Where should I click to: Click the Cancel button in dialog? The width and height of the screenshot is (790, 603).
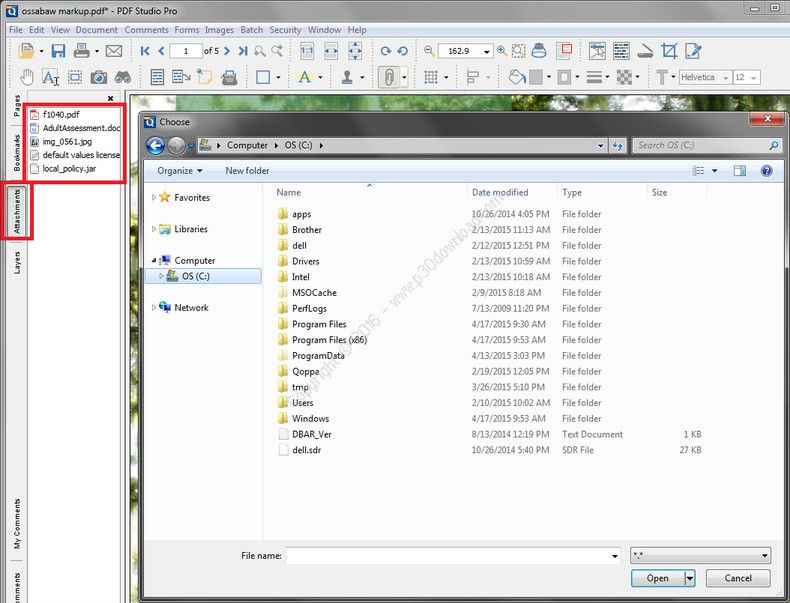pyautogui.click(x=738, y=578)
